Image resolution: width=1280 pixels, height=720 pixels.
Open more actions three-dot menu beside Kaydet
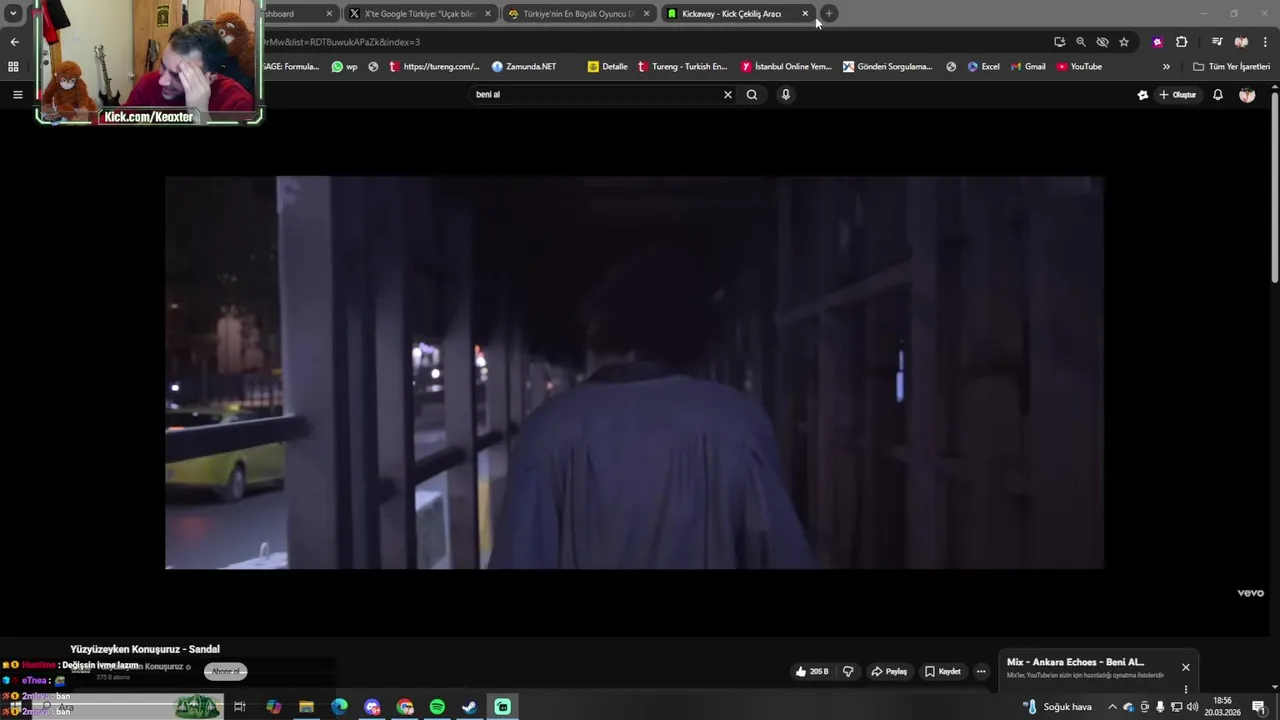pyautogui.click(x=981, y=671)
